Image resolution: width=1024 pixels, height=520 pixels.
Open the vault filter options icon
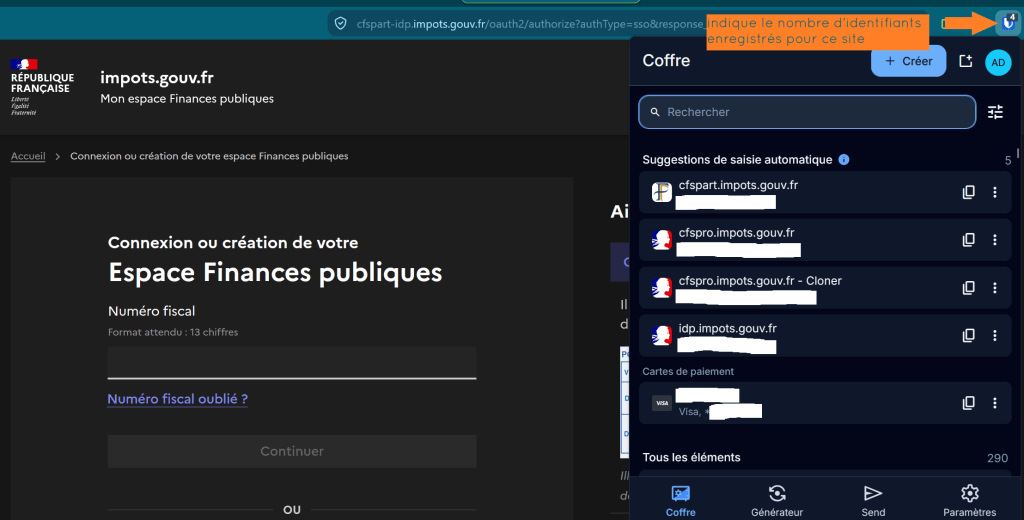[x=995, y=112]
